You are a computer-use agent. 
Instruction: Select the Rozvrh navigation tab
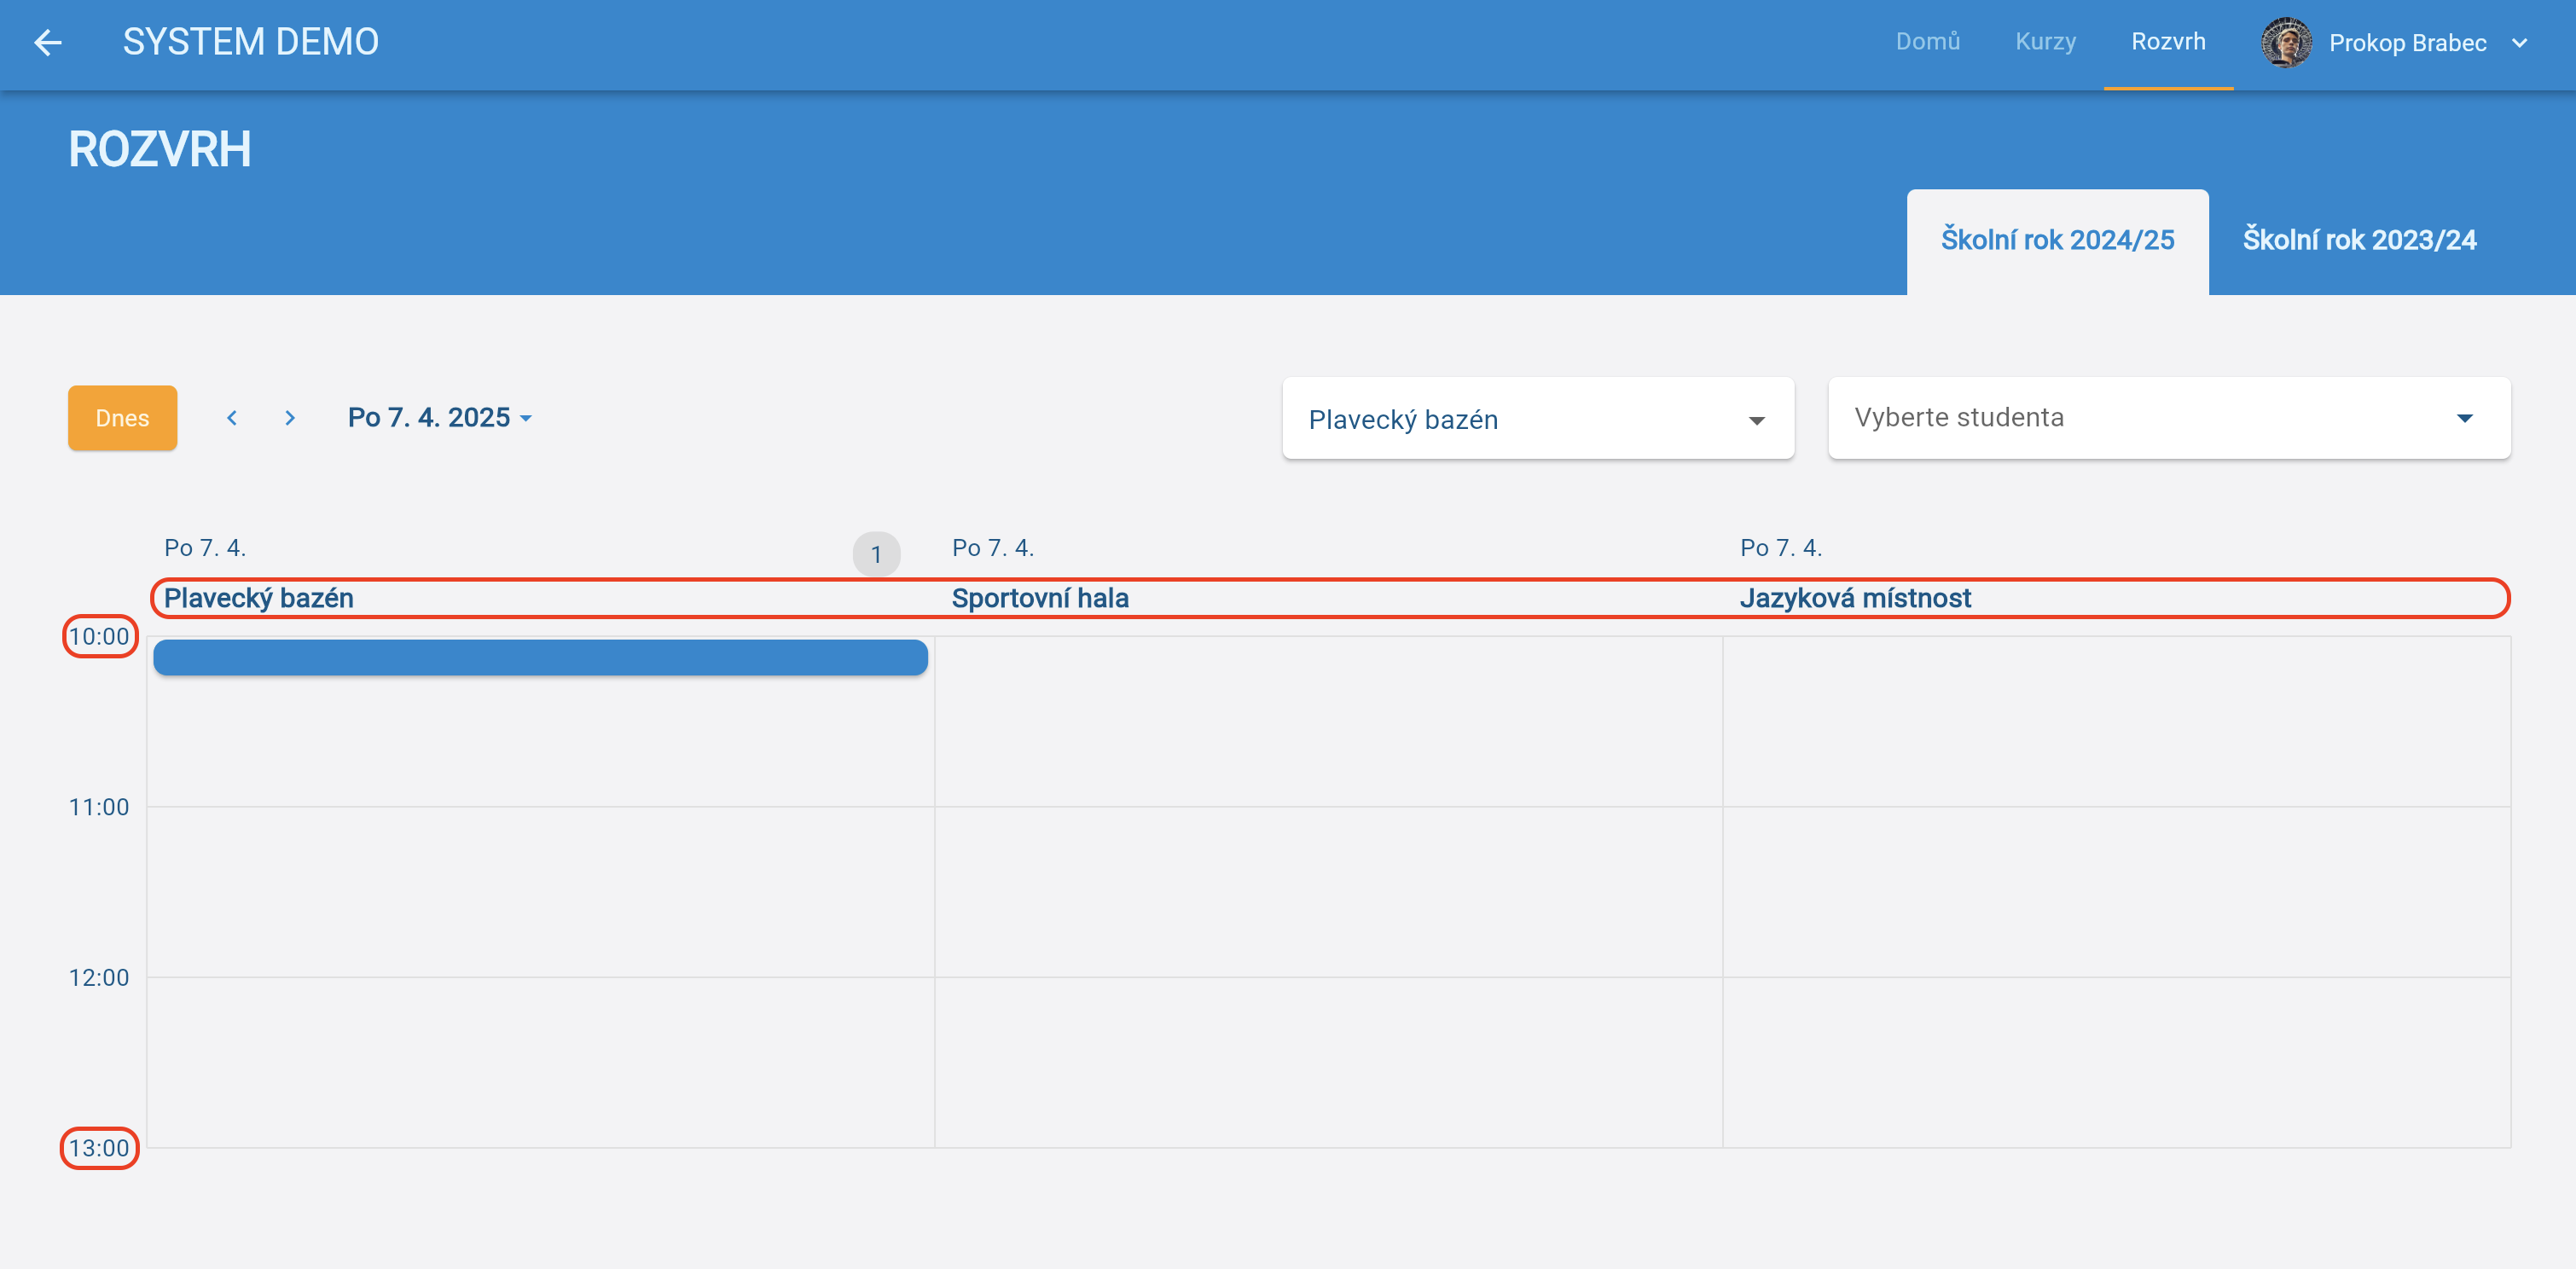click(x=2168, y=42)
